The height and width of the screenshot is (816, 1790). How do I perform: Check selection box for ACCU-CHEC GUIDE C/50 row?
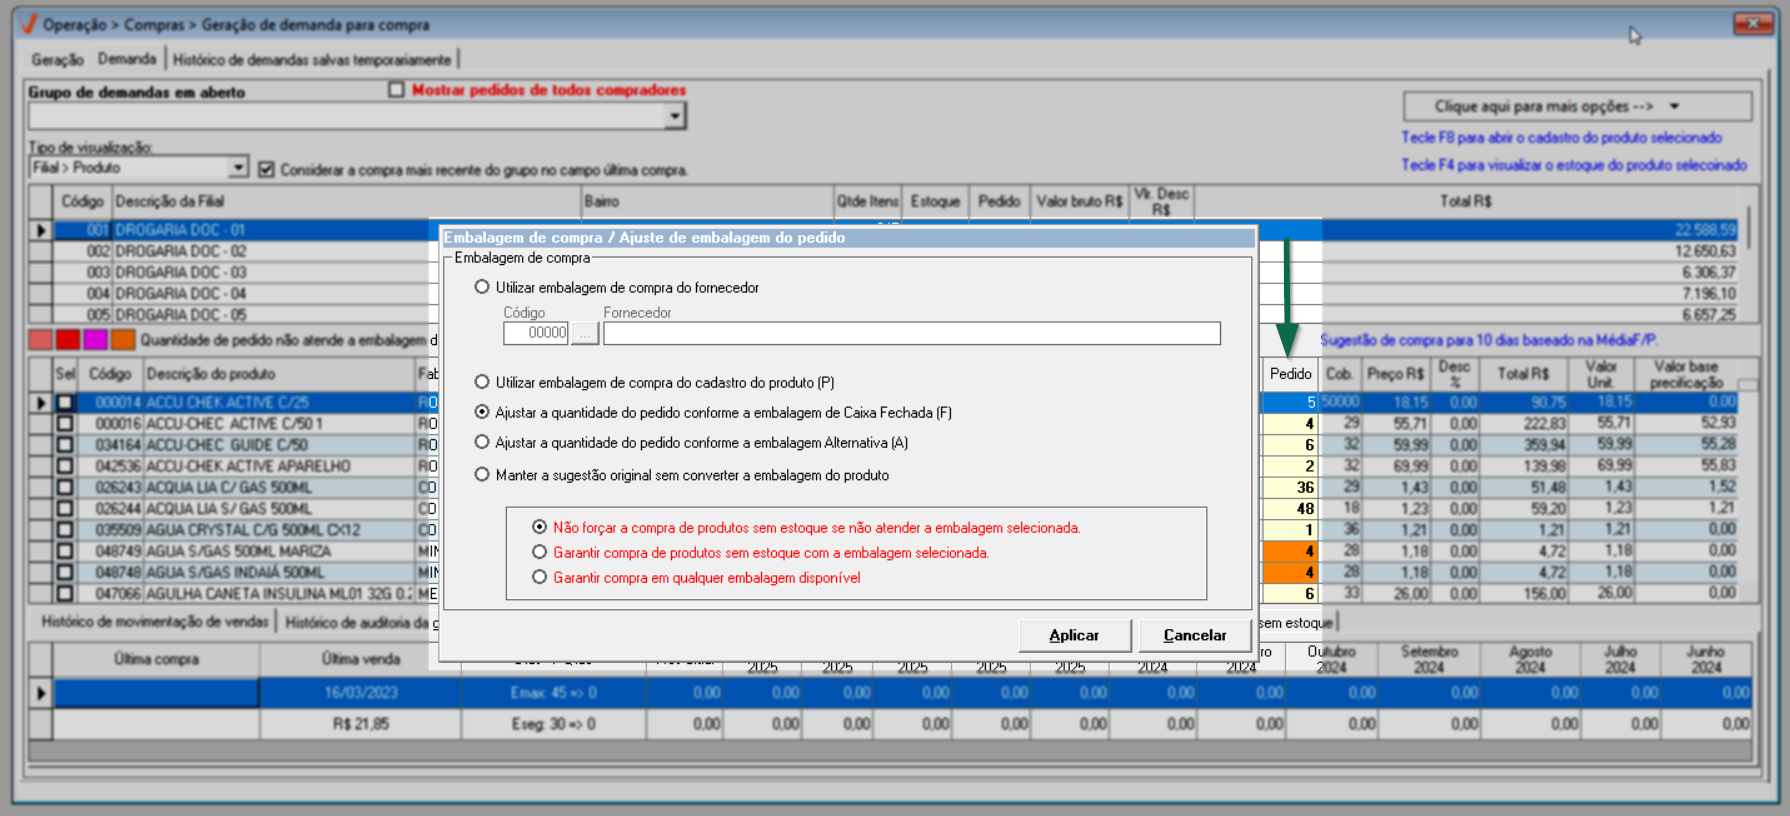(x=65, y=444)
